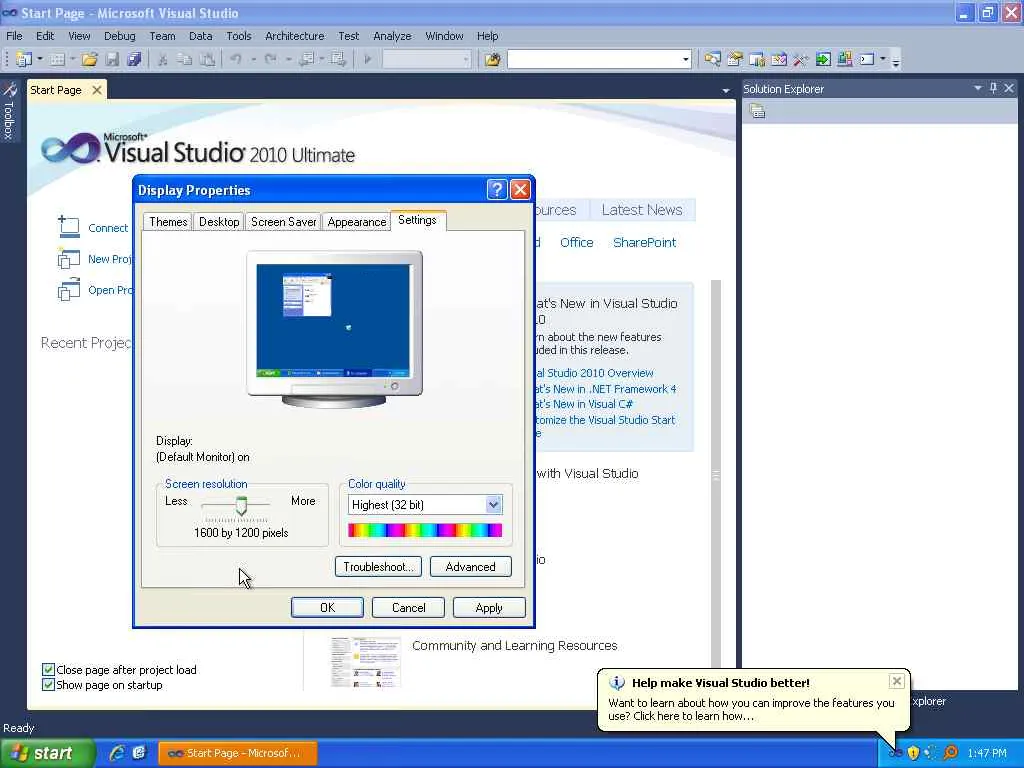Viewport: 1024px width, 768px height.
Task: Click the Copy toolbar icon
Action: [x=185, y=59]
